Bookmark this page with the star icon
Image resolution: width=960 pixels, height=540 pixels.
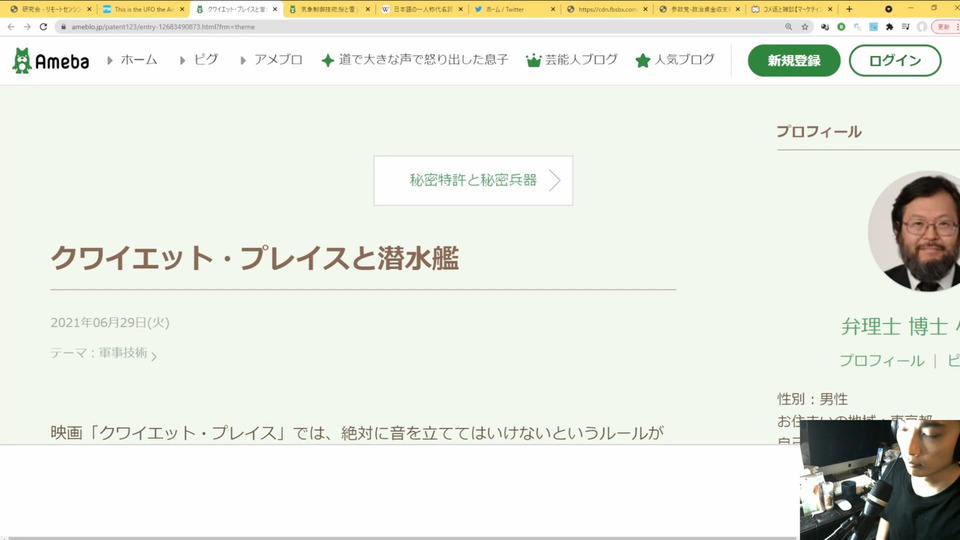[x=805, y=27]
